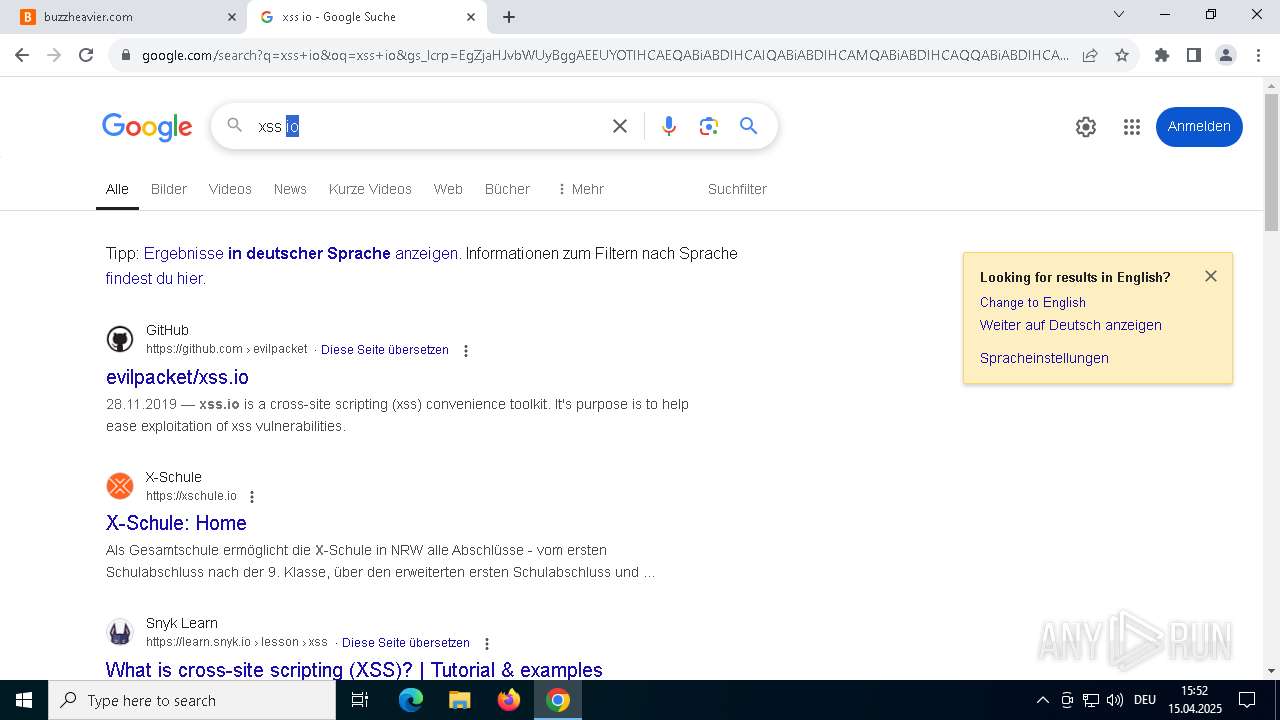Open options menu for X-Schule result
Screen dimensions: 1280x720
tap(252, 497)
